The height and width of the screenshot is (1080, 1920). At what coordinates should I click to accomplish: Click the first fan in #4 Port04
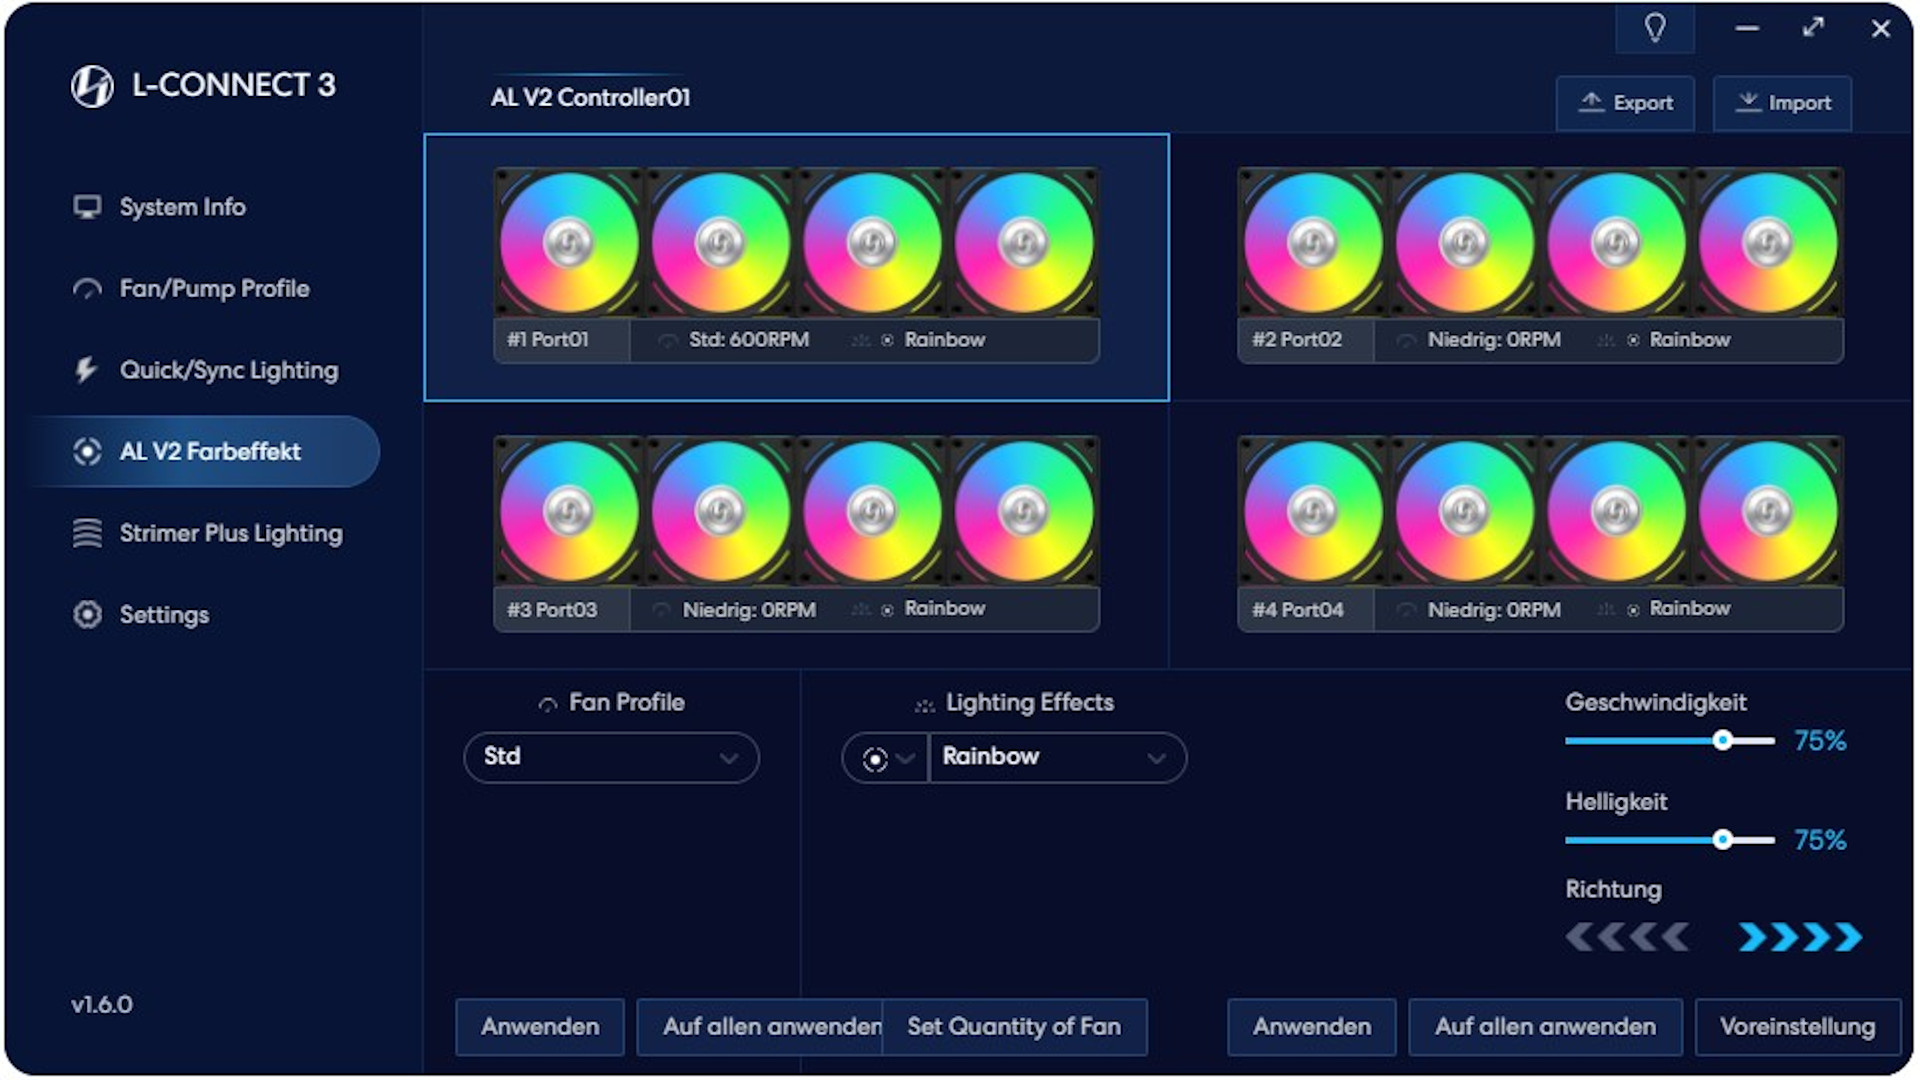click(x=1313, y=512)
